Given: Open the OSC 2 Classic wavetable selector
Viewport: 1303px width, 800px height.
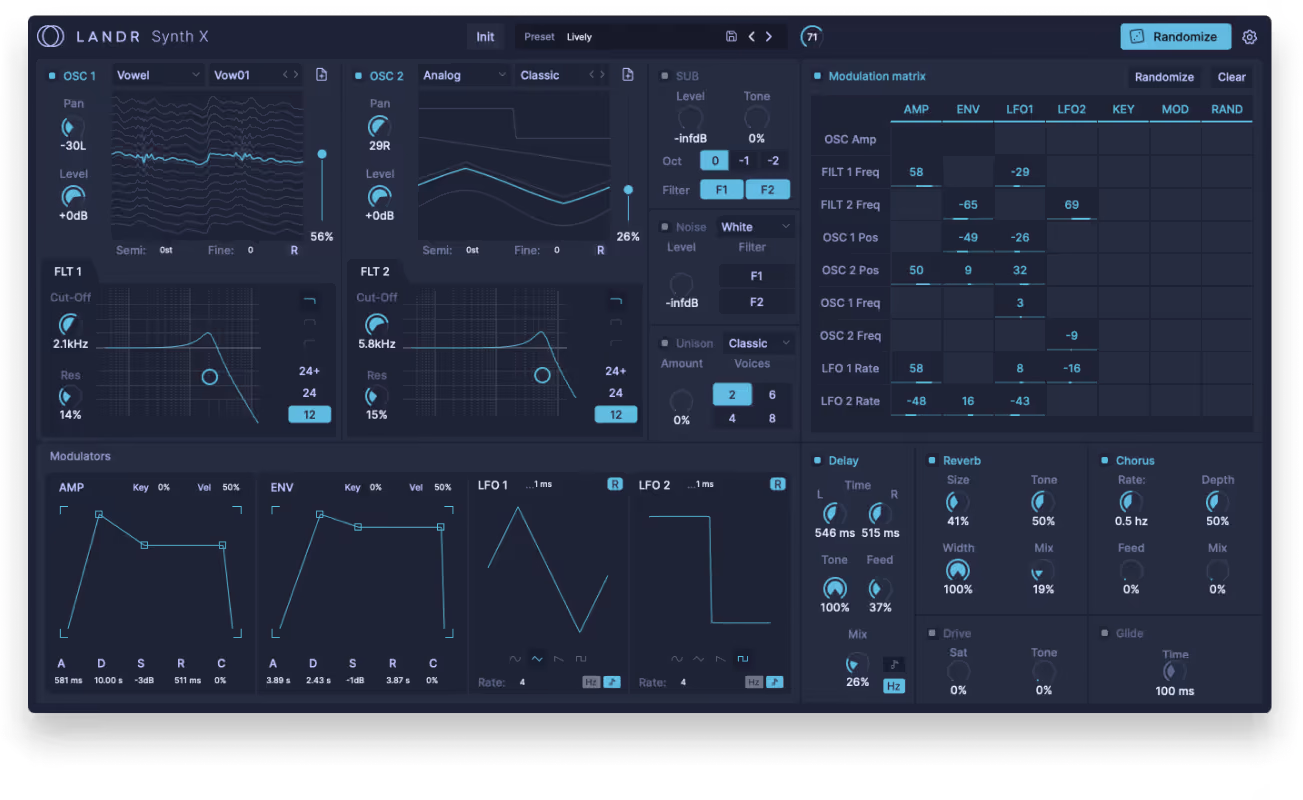Looking at the screenshot, I should tap(563, 75).
